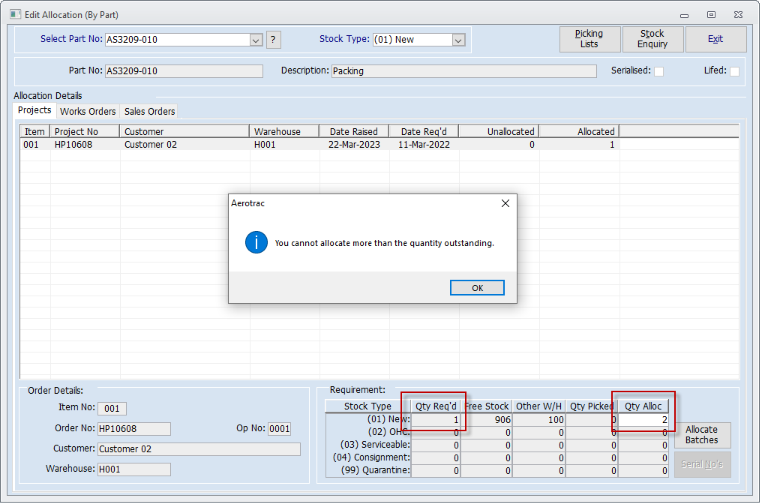Click Qty Alloc cell for (03) Serviceable
This screenshot has height=503, width=760.
tap(643, 445)
